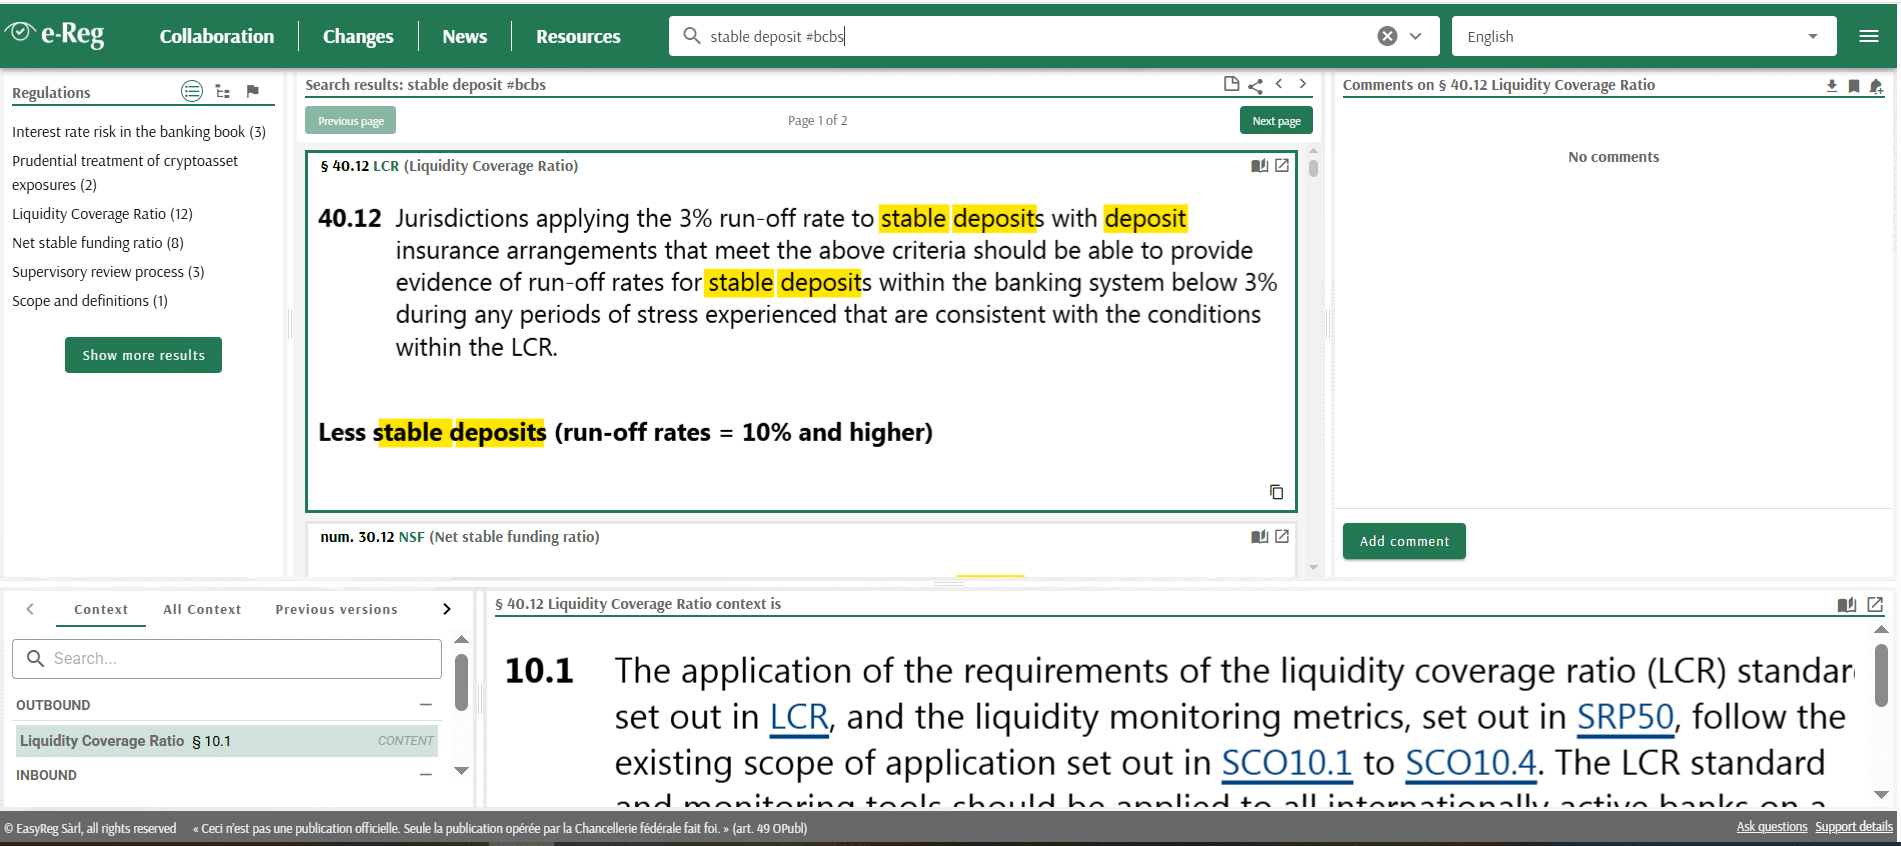
Task: Open the Changes menu
Action: [358, 36]
